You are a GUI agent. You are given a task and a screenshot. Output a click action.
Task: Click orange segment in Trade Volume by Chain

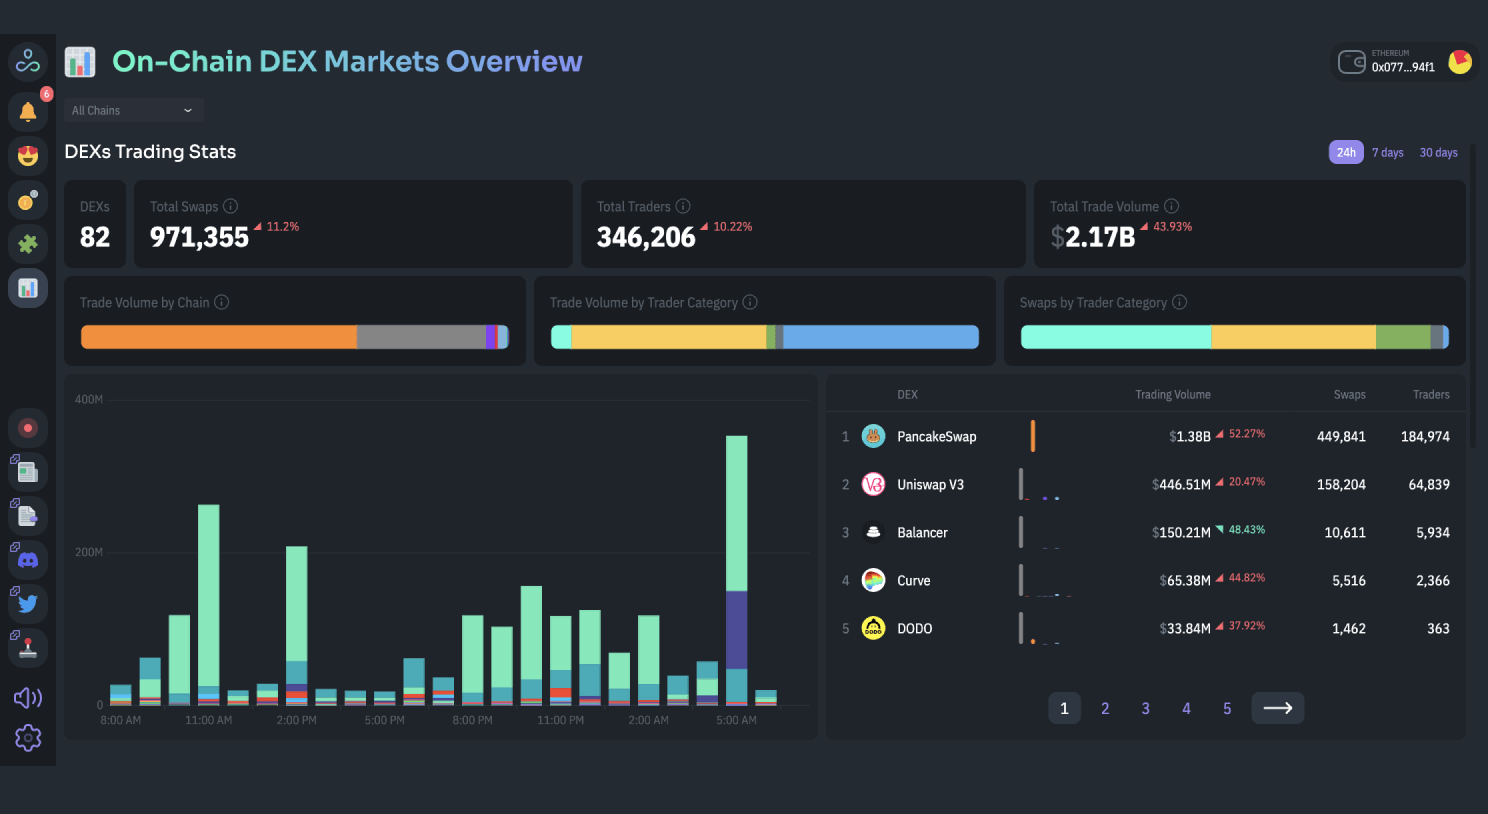[218, 337]
